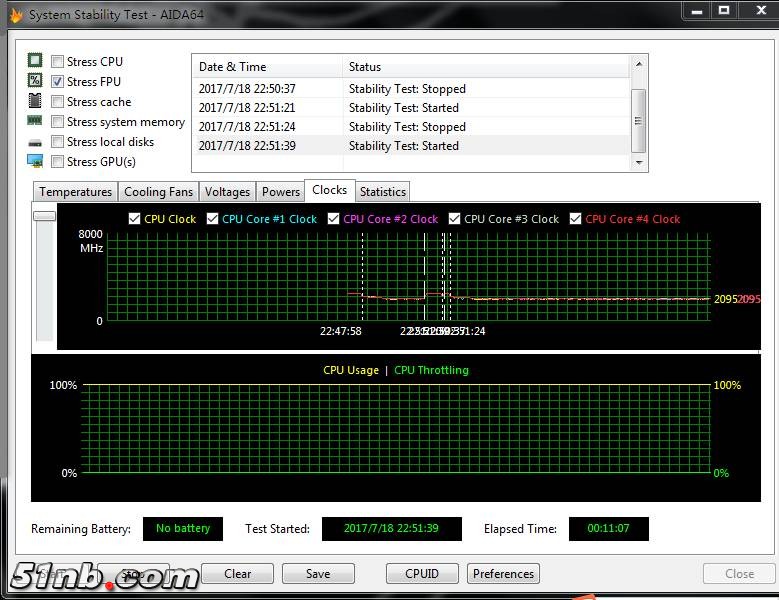779x600 pixels.
Task: Minimize the System Stability Test window
Action: pyautogui.click(x=697, y=11)
